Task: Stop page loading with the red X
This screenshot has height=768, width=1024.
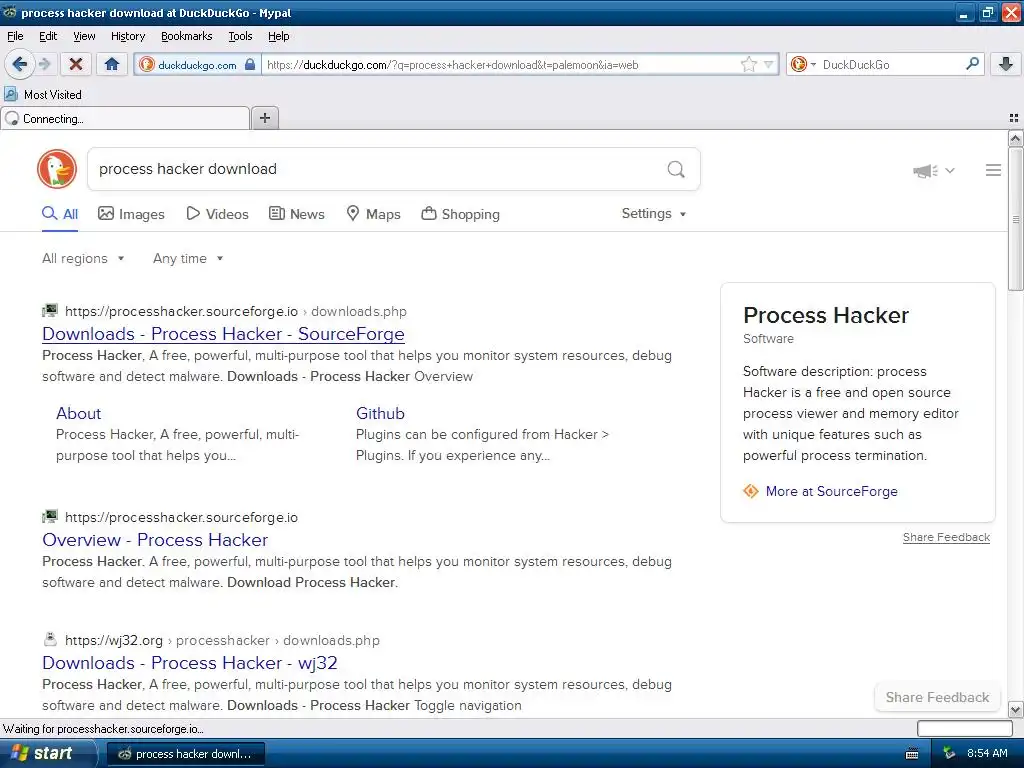Action: point(76,64)
